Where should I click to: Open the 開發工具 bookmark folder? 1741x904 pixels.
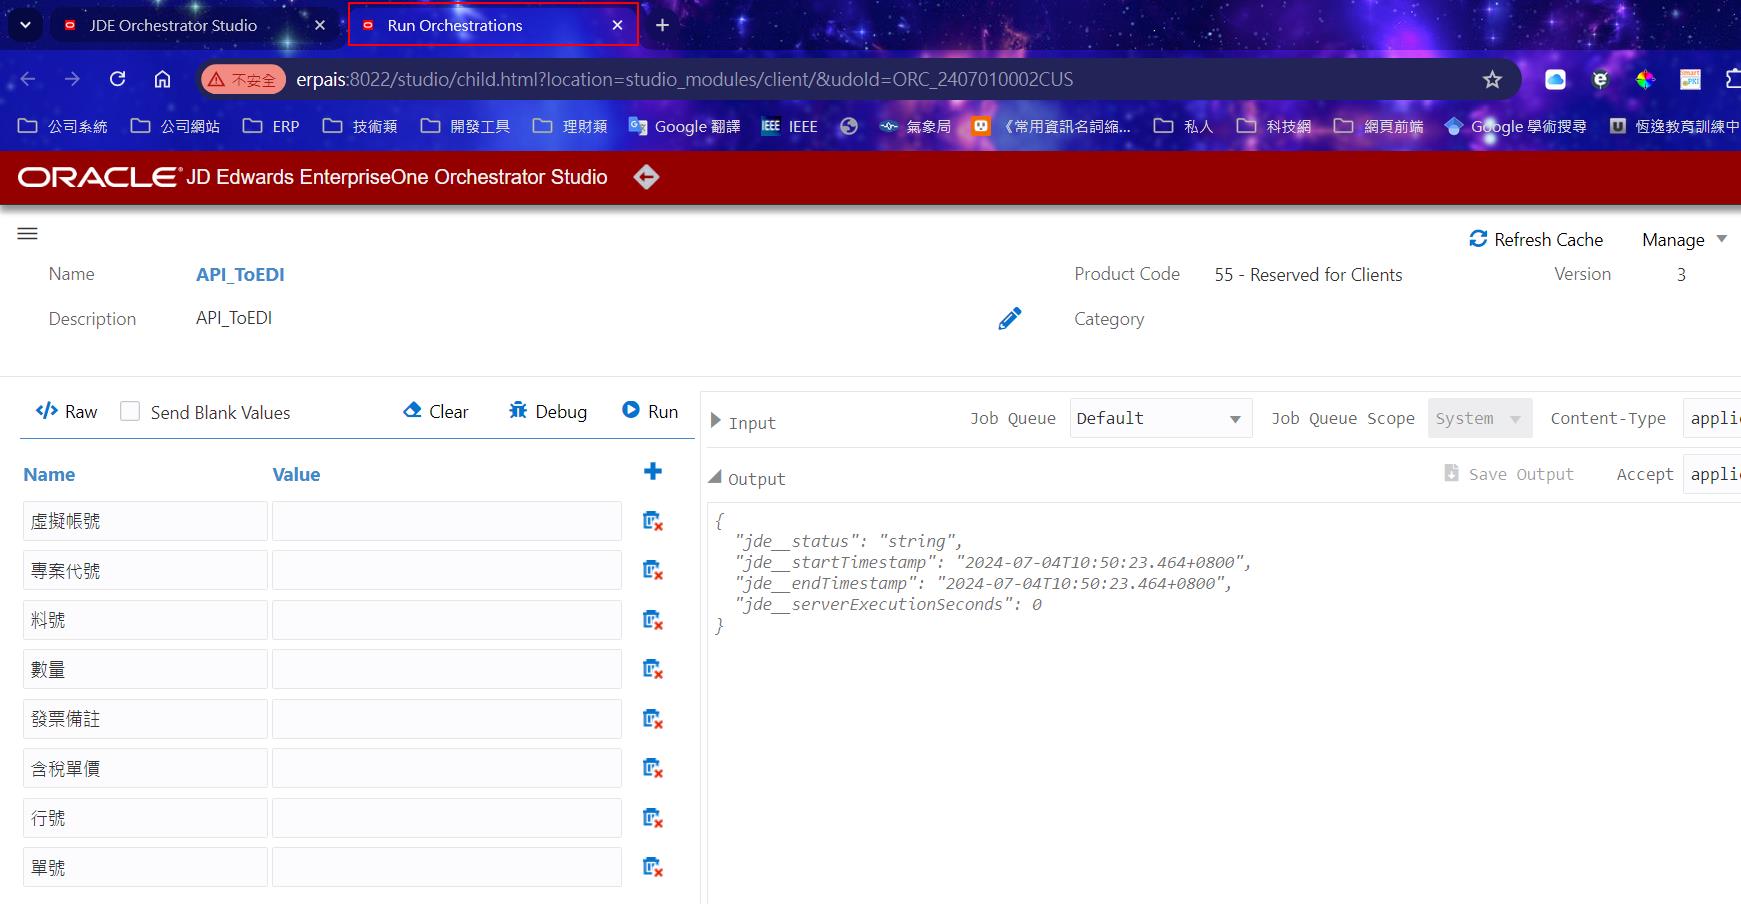click(466, 126)
